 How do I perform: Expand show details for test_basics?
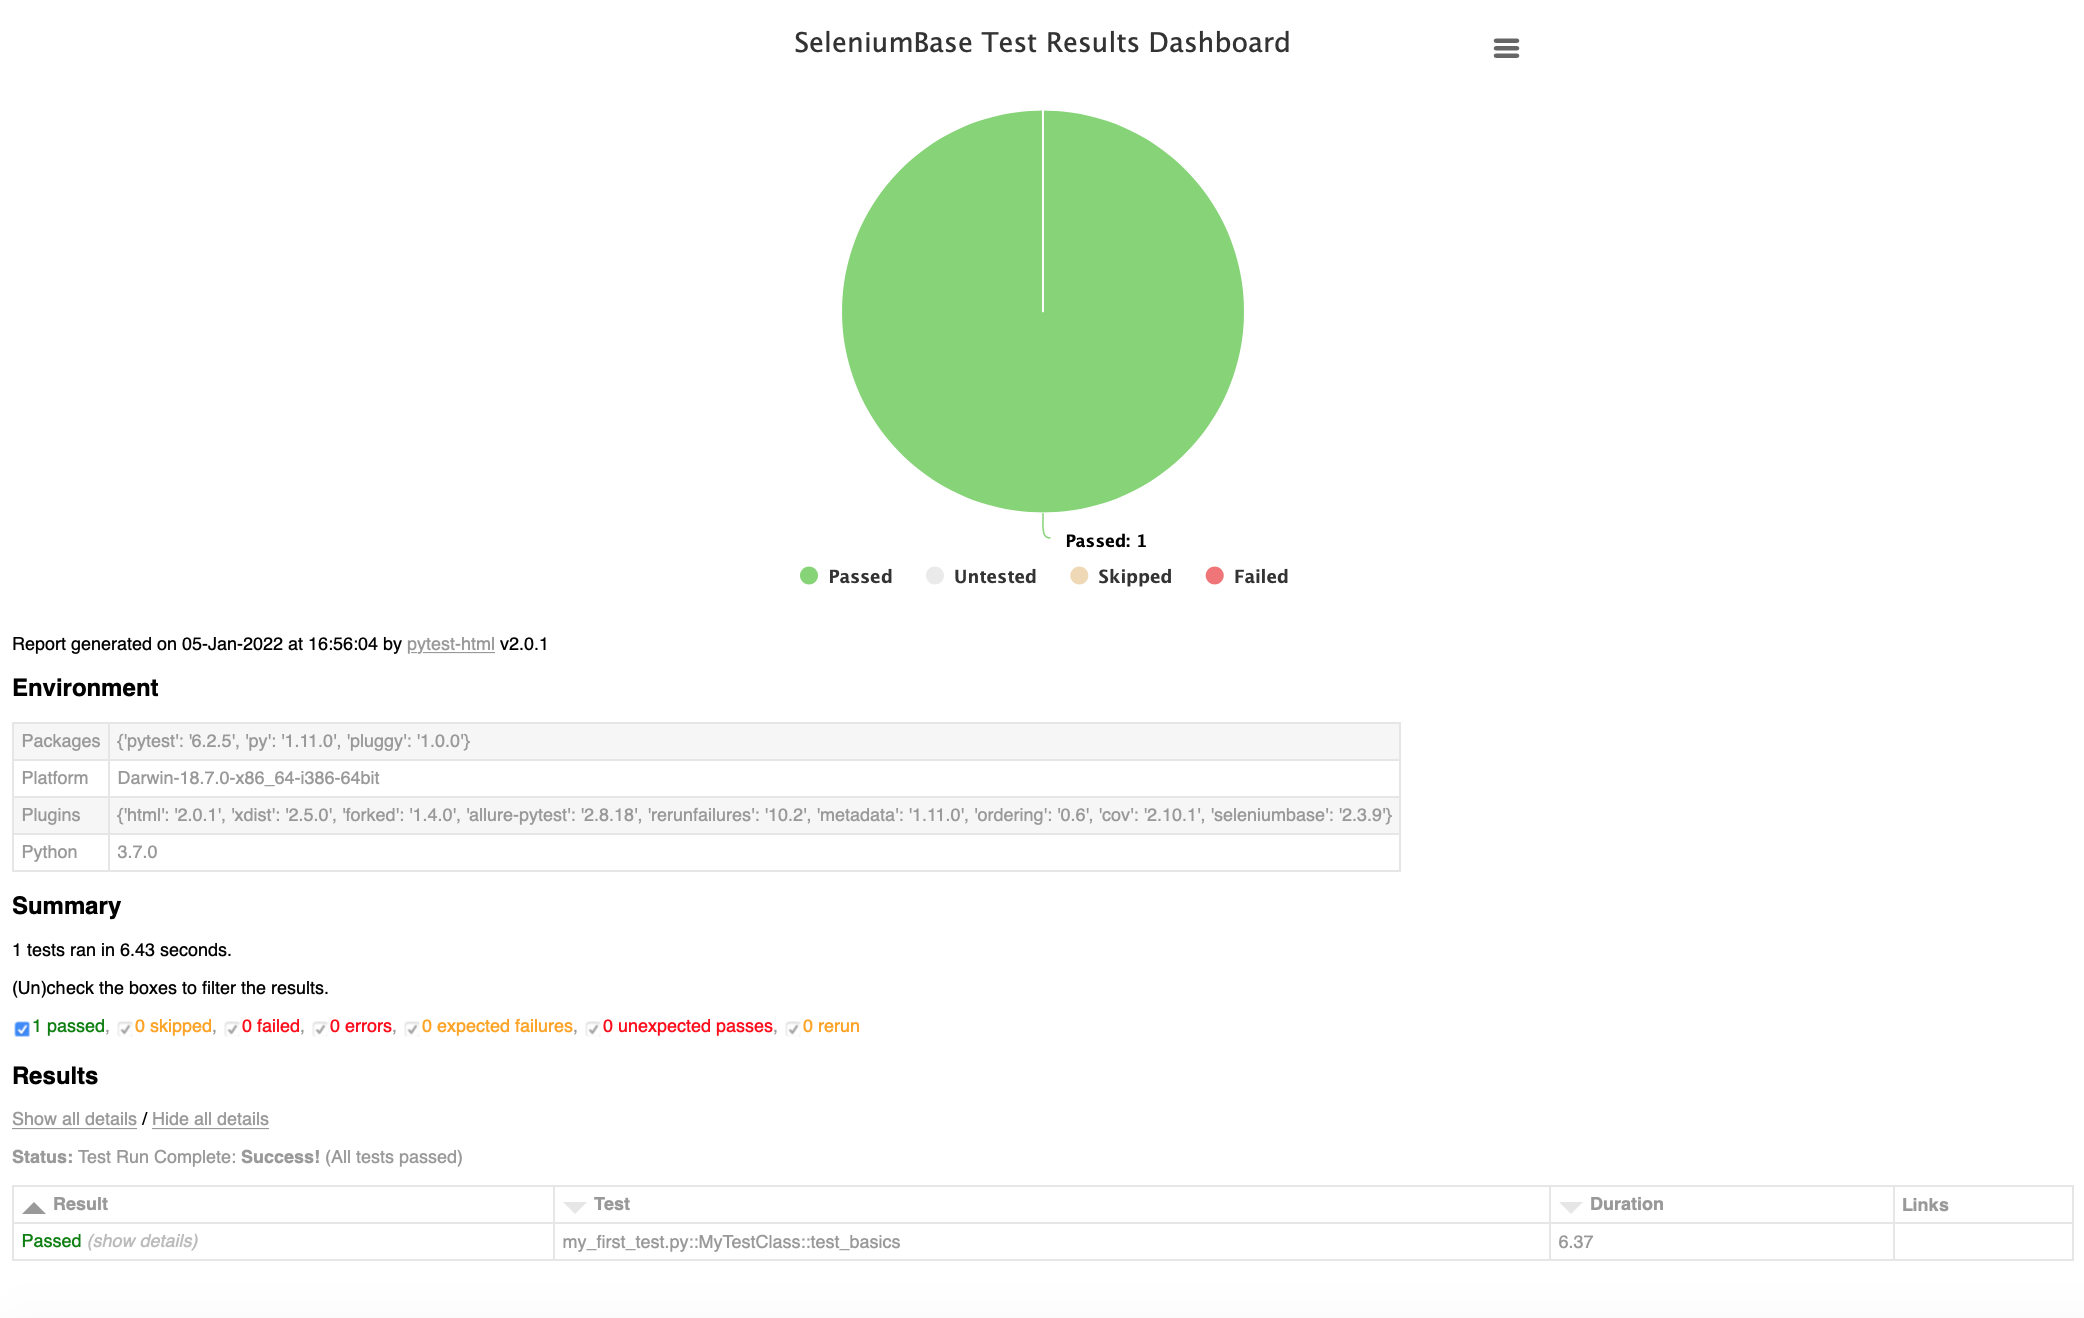(x=141, y=1240)
